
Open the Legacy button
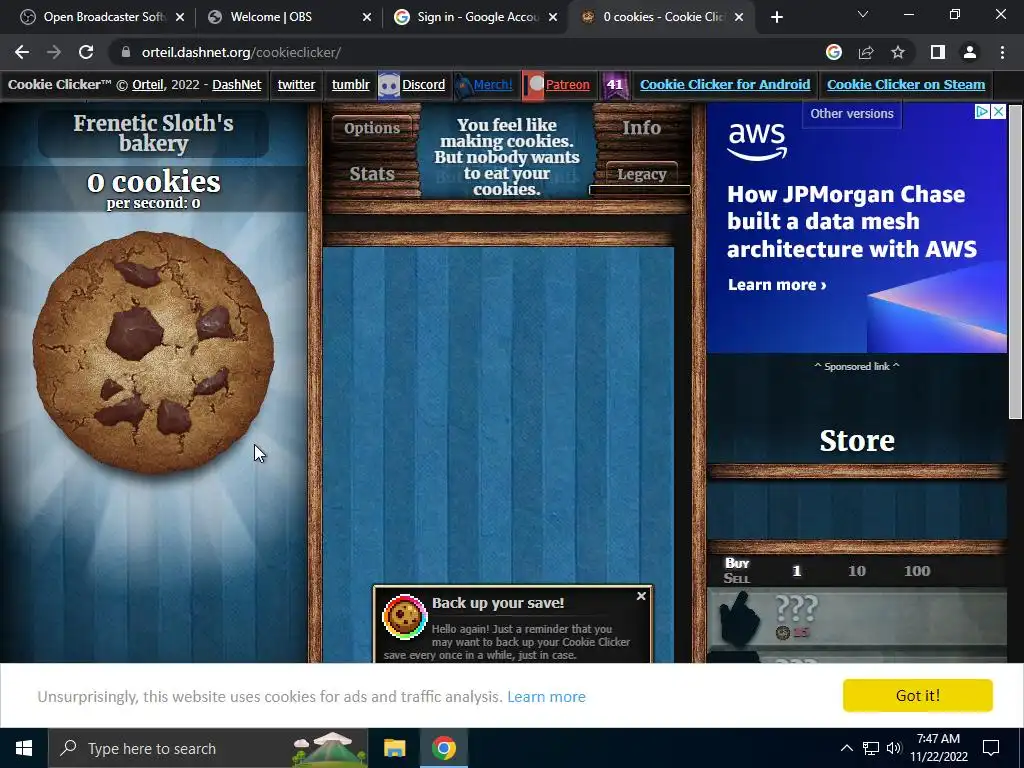pyautogui.click(x=641, y=174)
